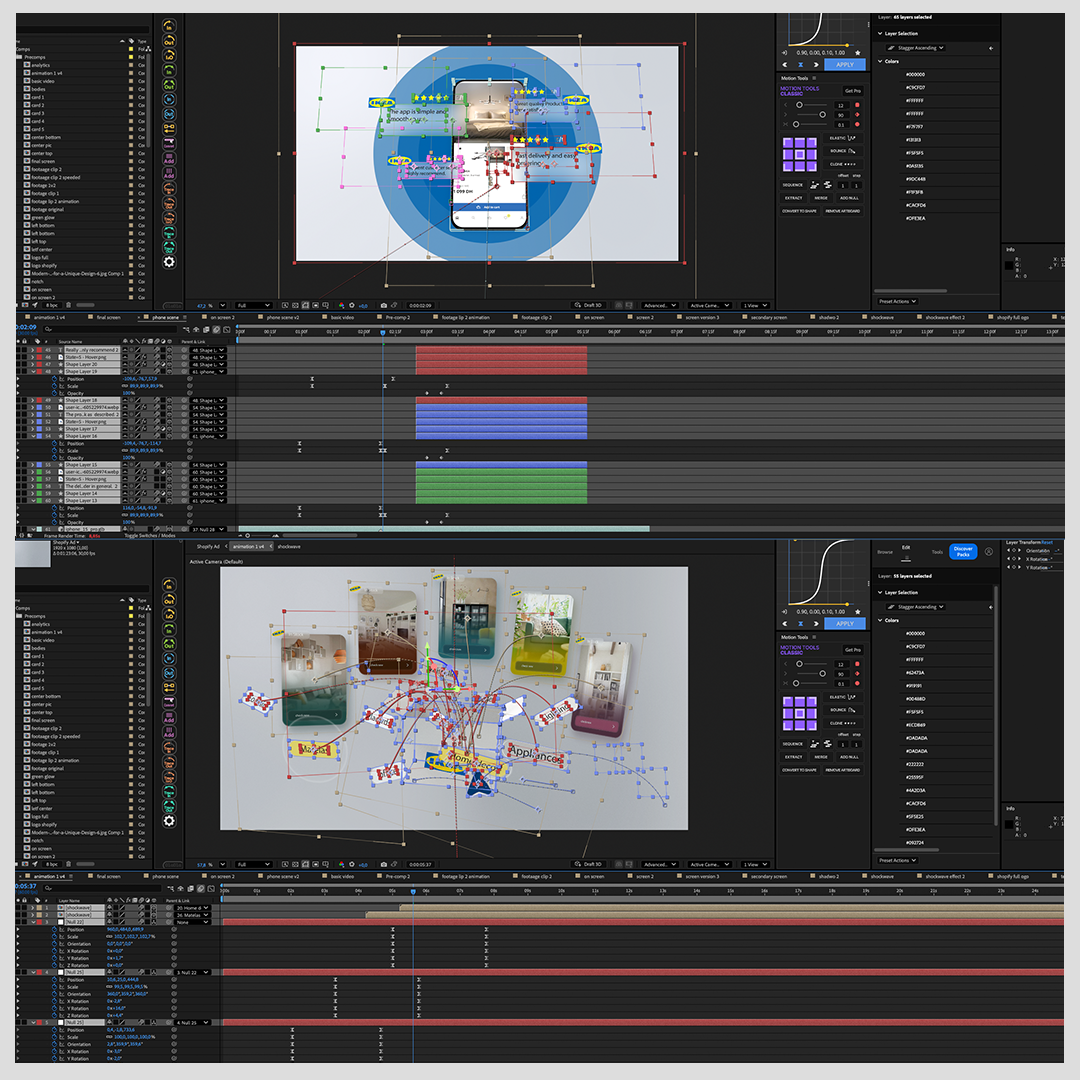Toggle visibility of the Null 22 layer

coord(18,922)
